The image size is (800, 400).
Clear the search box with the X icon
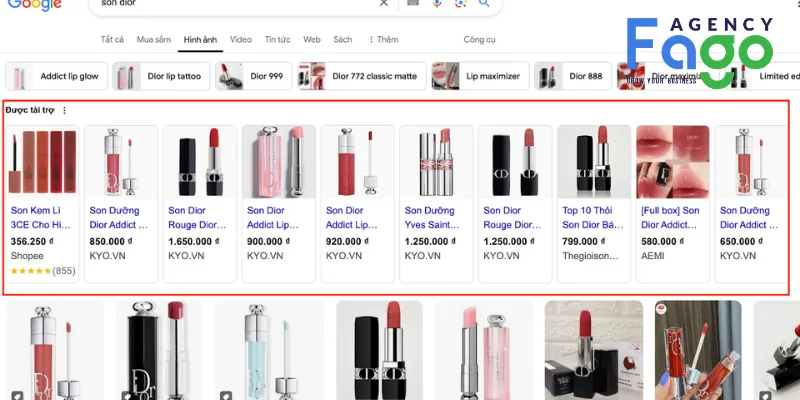[x=384, y=4]
